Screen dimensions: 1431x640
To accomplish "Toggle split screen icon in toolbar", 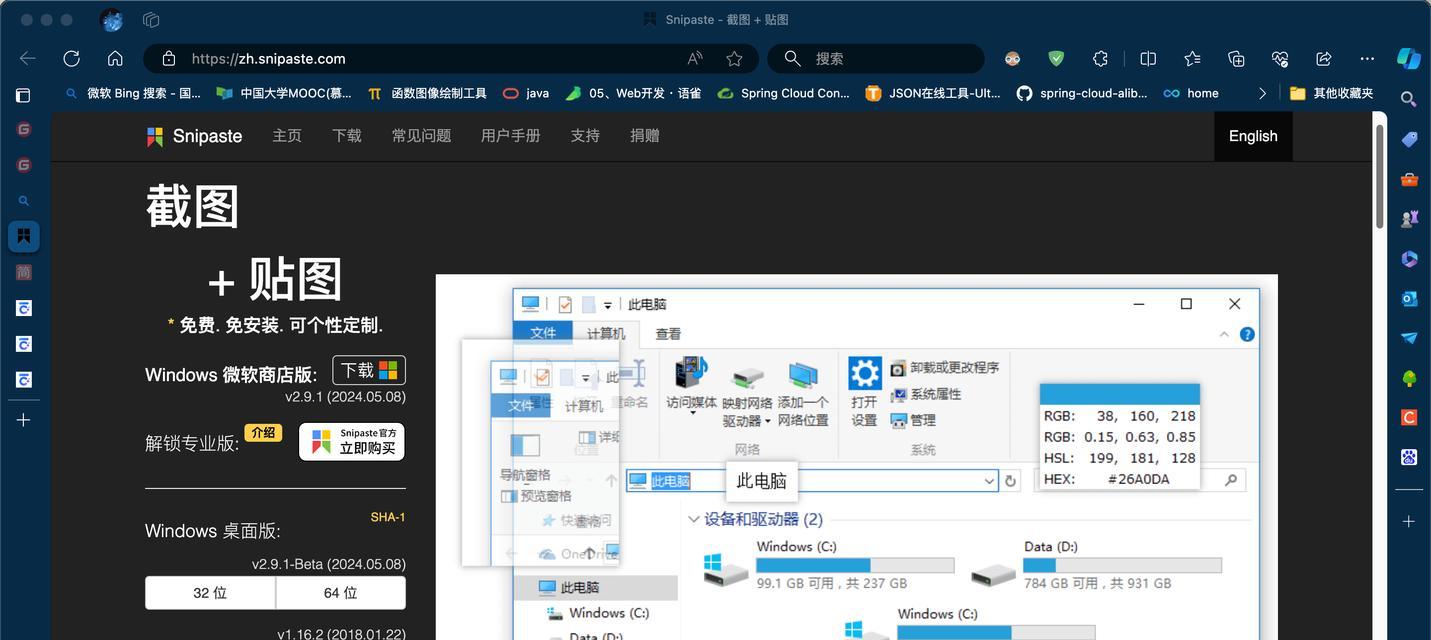I will [x=1148, y=58].
